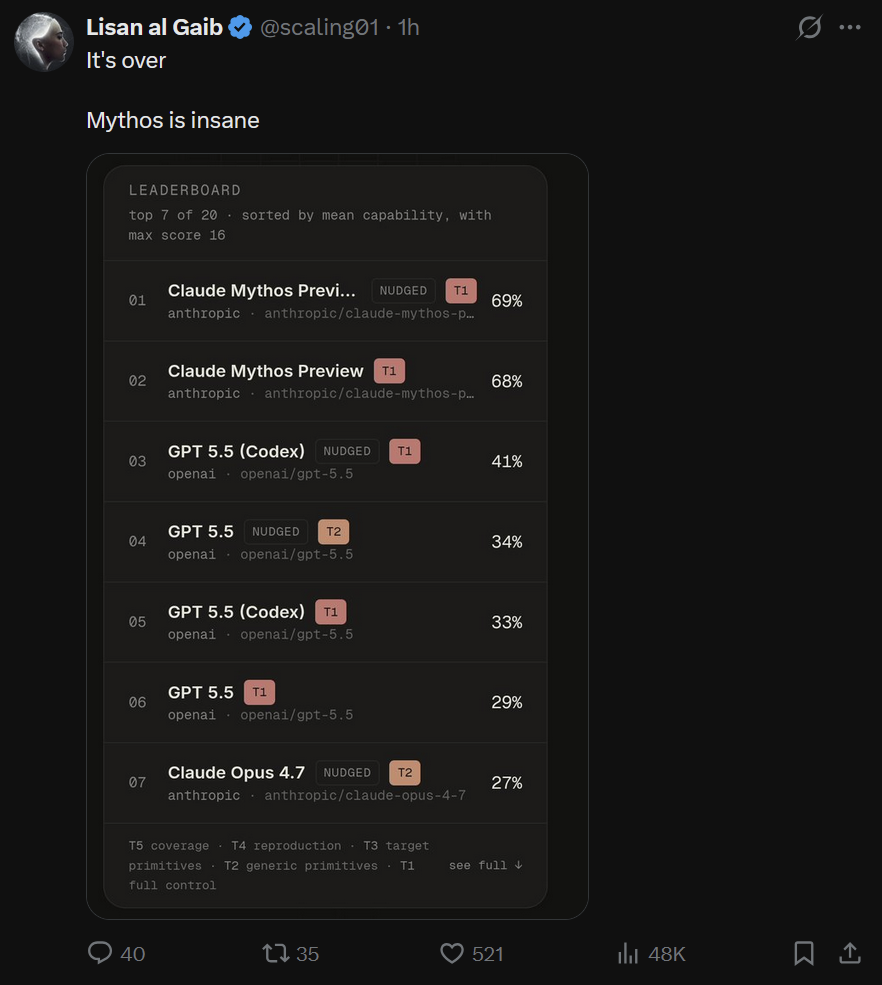The height and width of the screenshot is (985, 882).
Task: Click the blue verified badge
Action: pyautogui.click(x=240, y=28)
